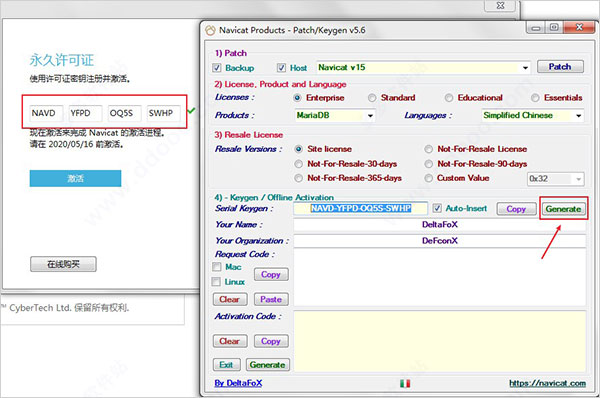Click inside the Activation Code text area
The width and height of the screenshot is (600, 398).
440,341
